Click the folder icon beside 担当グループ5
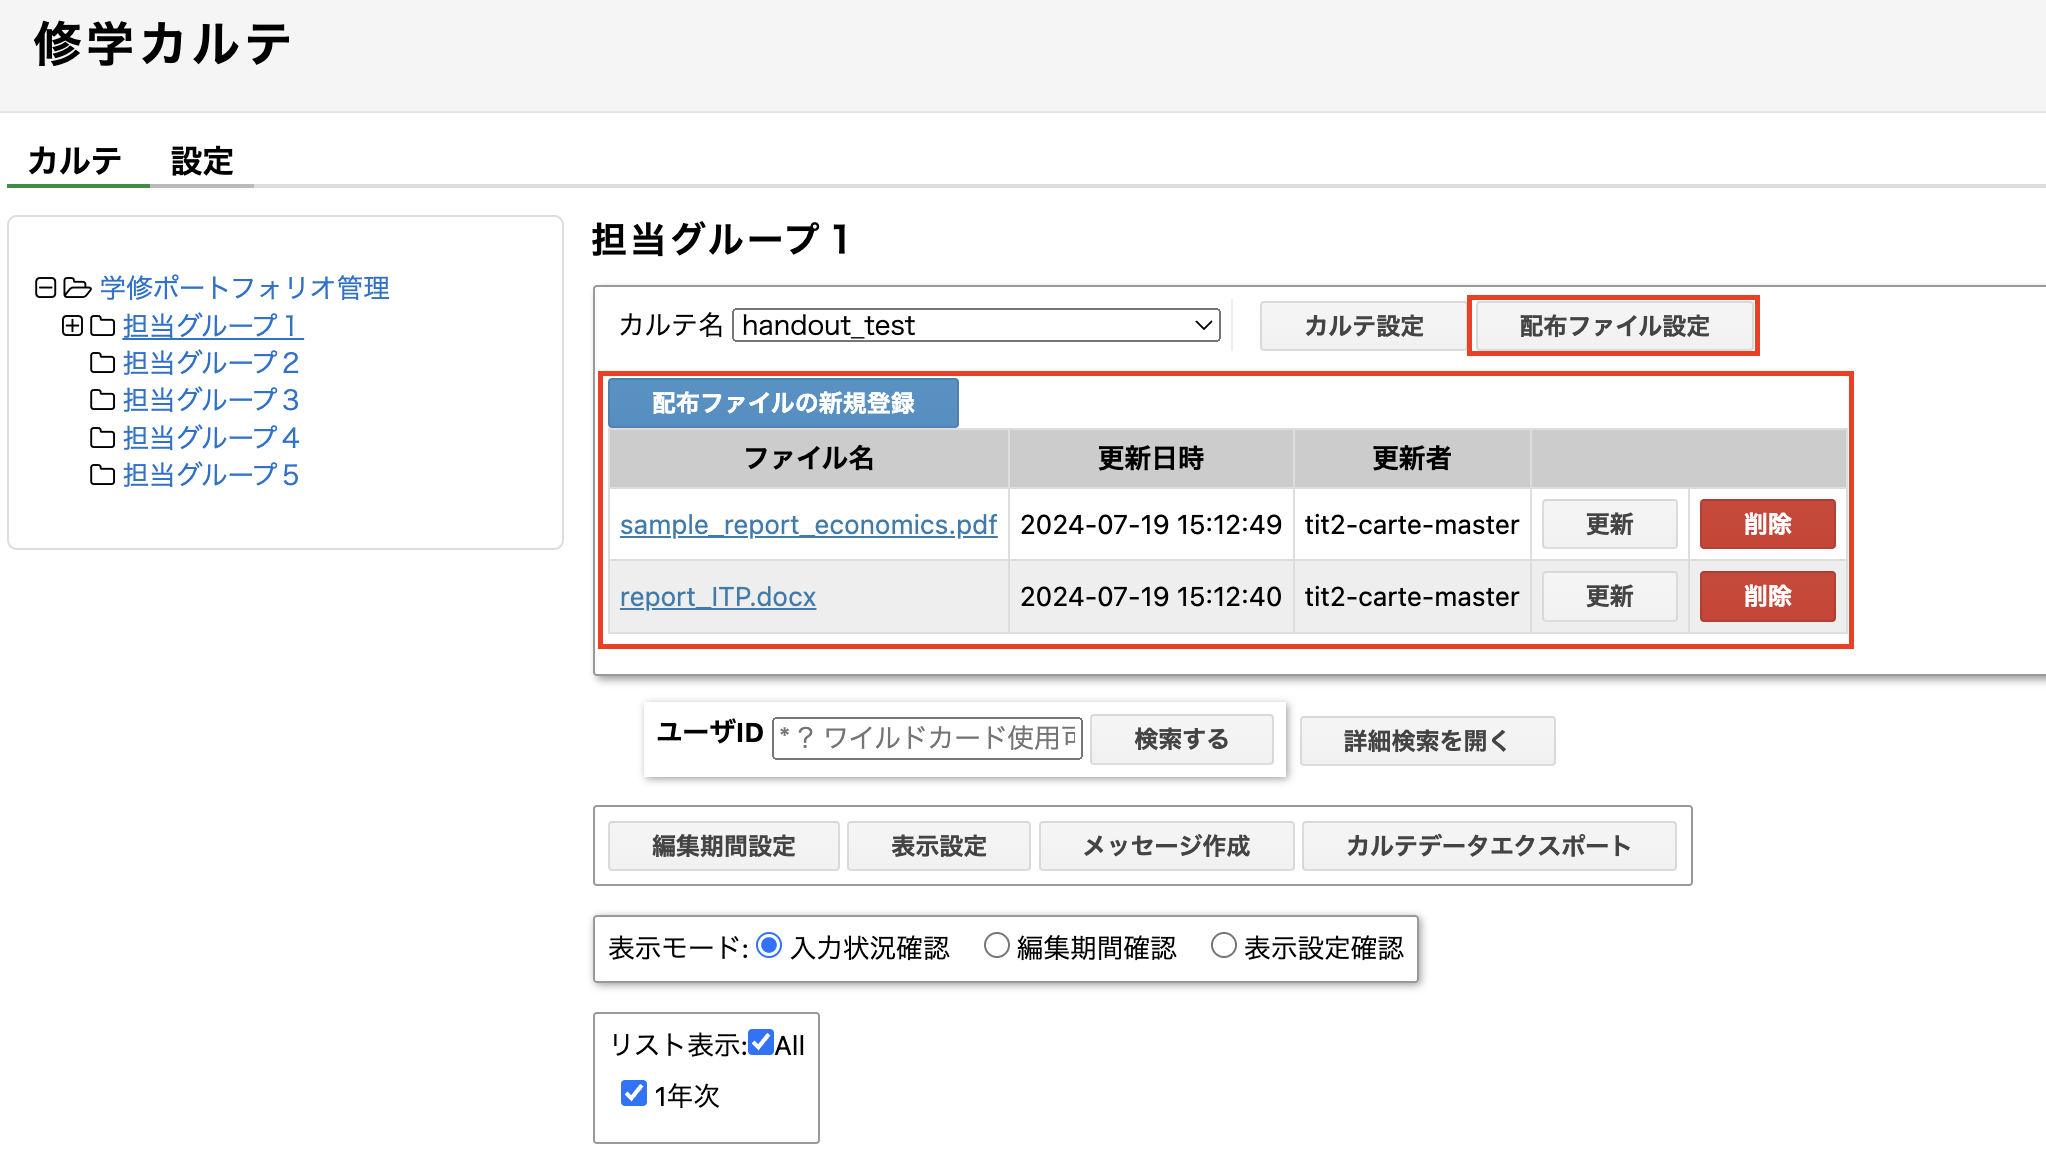The height and width of the screenshot is (1166, 2046). (103, 475)
